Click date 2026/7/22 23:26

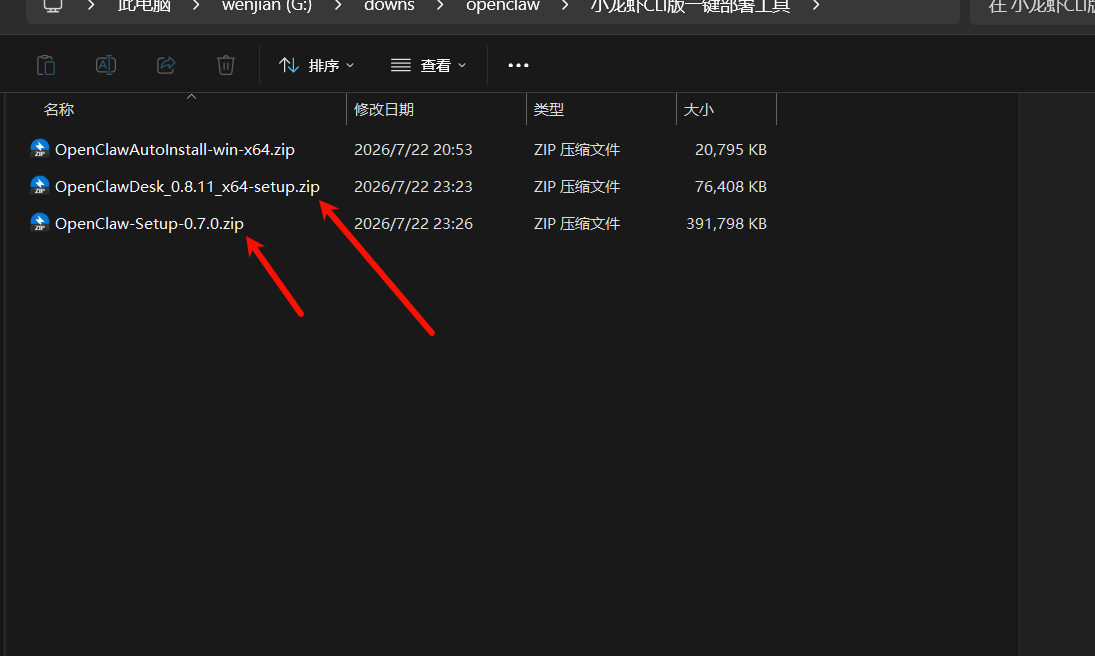click(x=413, y=224)
